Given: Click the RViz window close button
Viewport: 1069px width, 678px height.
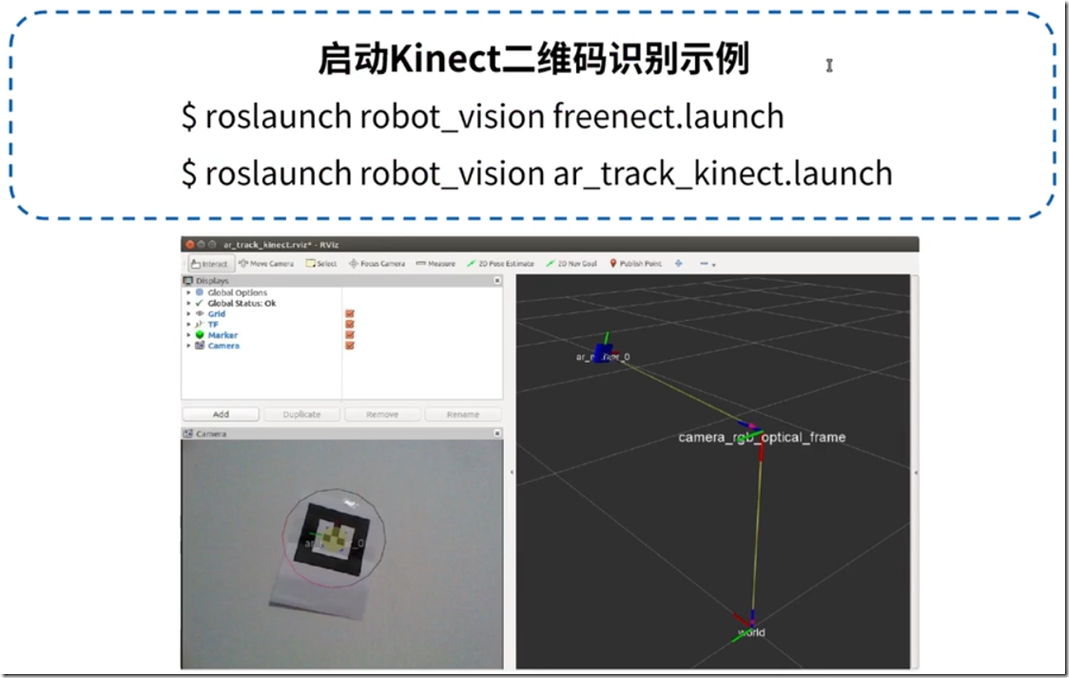Looking at the screenshot, I should 190,244.
